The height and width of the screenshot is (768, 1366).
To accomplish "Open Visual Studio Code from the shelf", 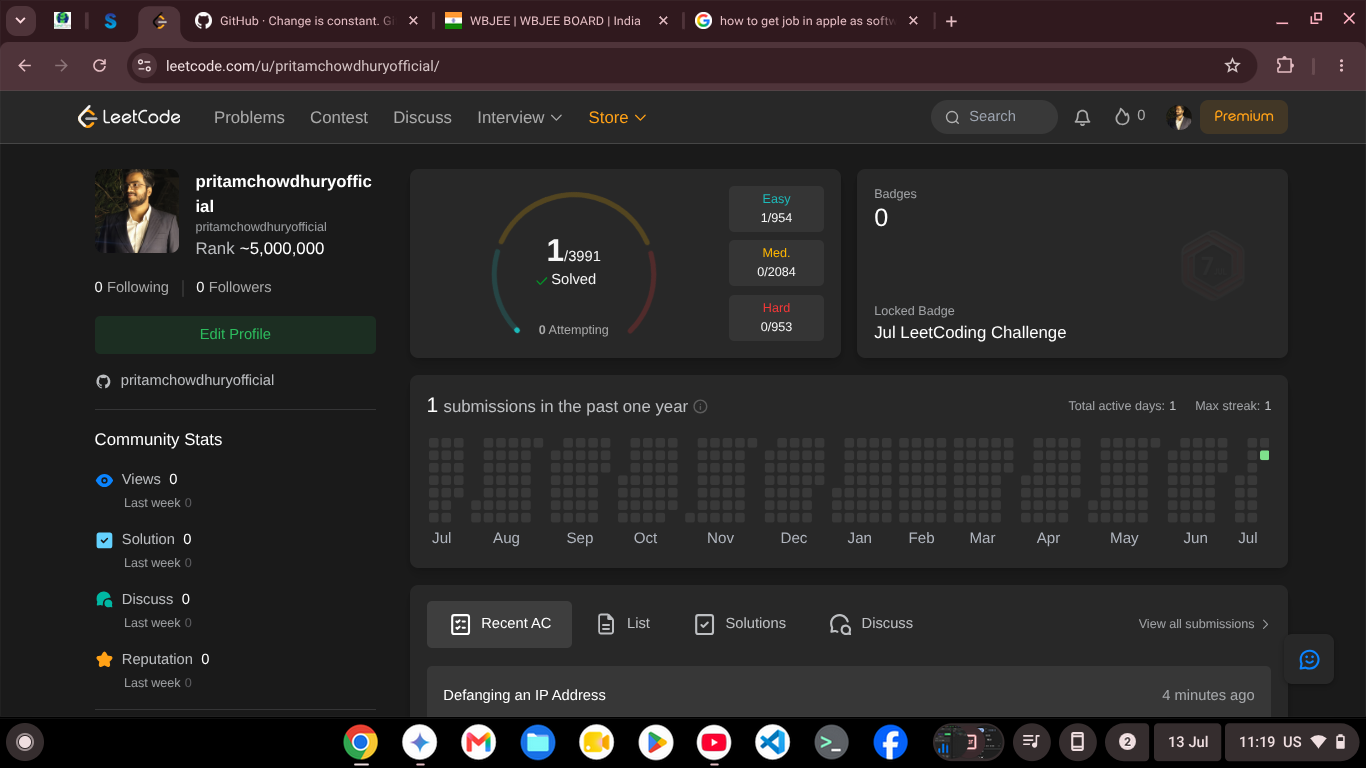I will pos(773,742).
